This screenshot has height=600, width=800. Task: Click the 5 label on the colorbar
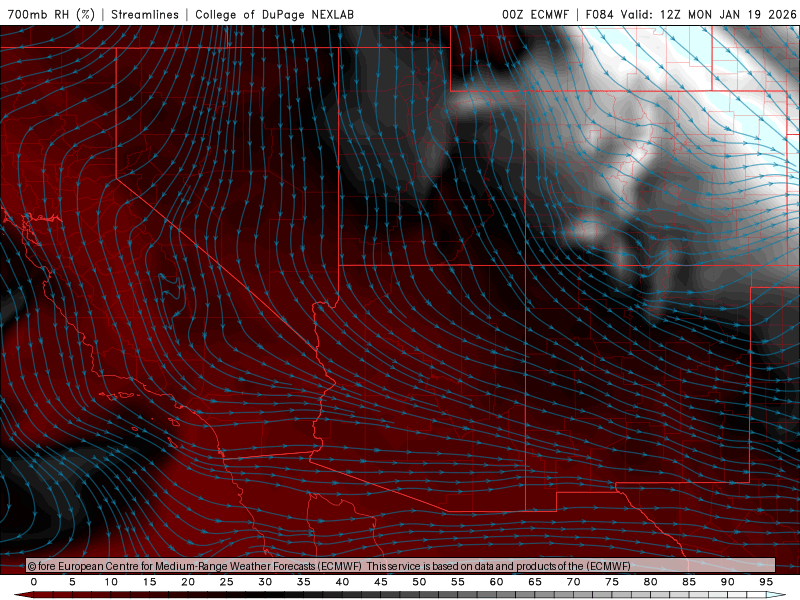(x=72, y=582)
